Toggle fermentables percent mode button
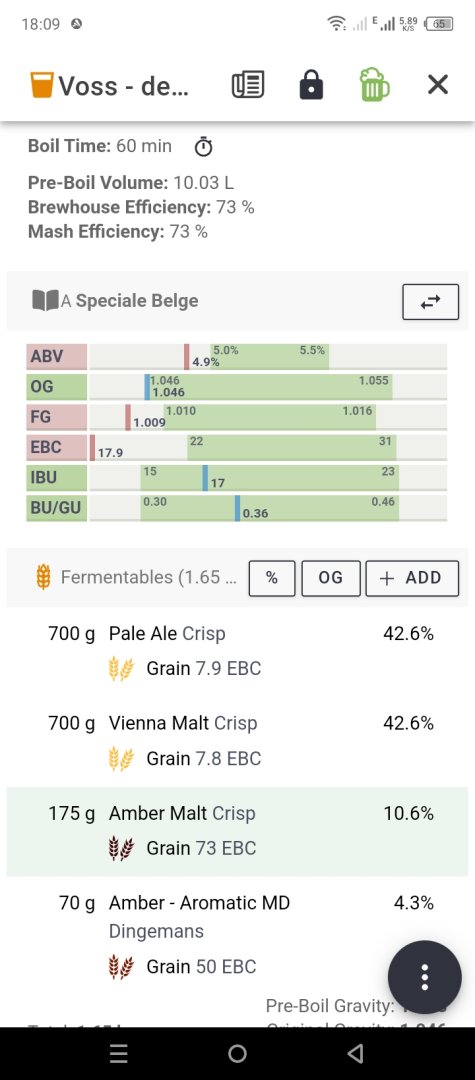 [272, 578]
